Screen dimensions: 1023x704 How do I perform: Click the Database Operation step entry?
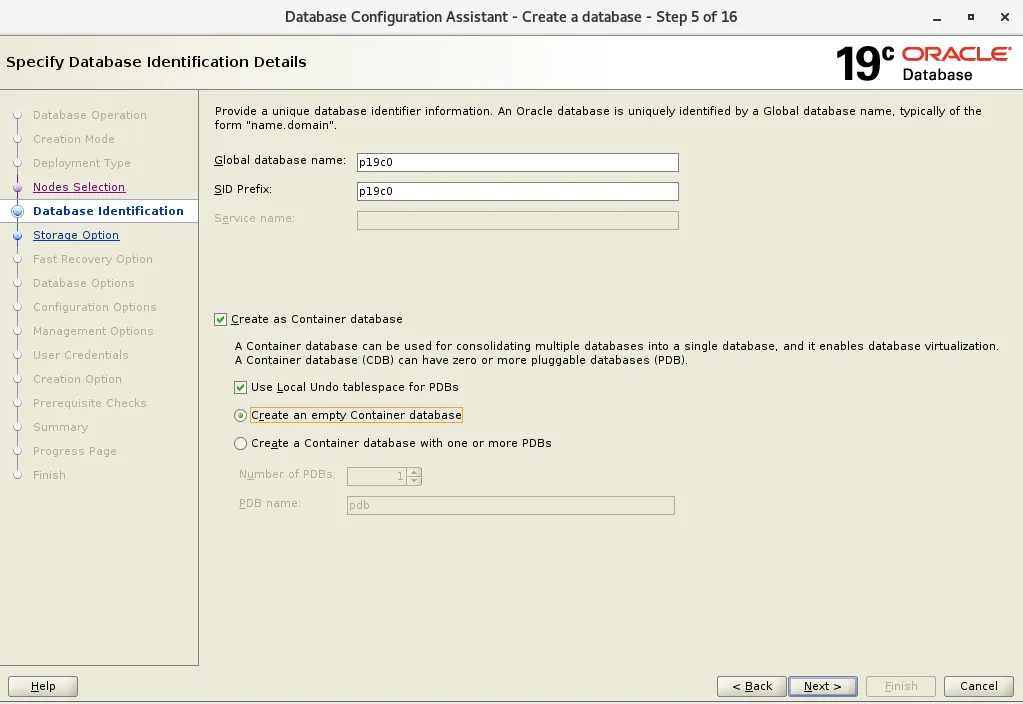pyautogui.click(x=90, y=115)
